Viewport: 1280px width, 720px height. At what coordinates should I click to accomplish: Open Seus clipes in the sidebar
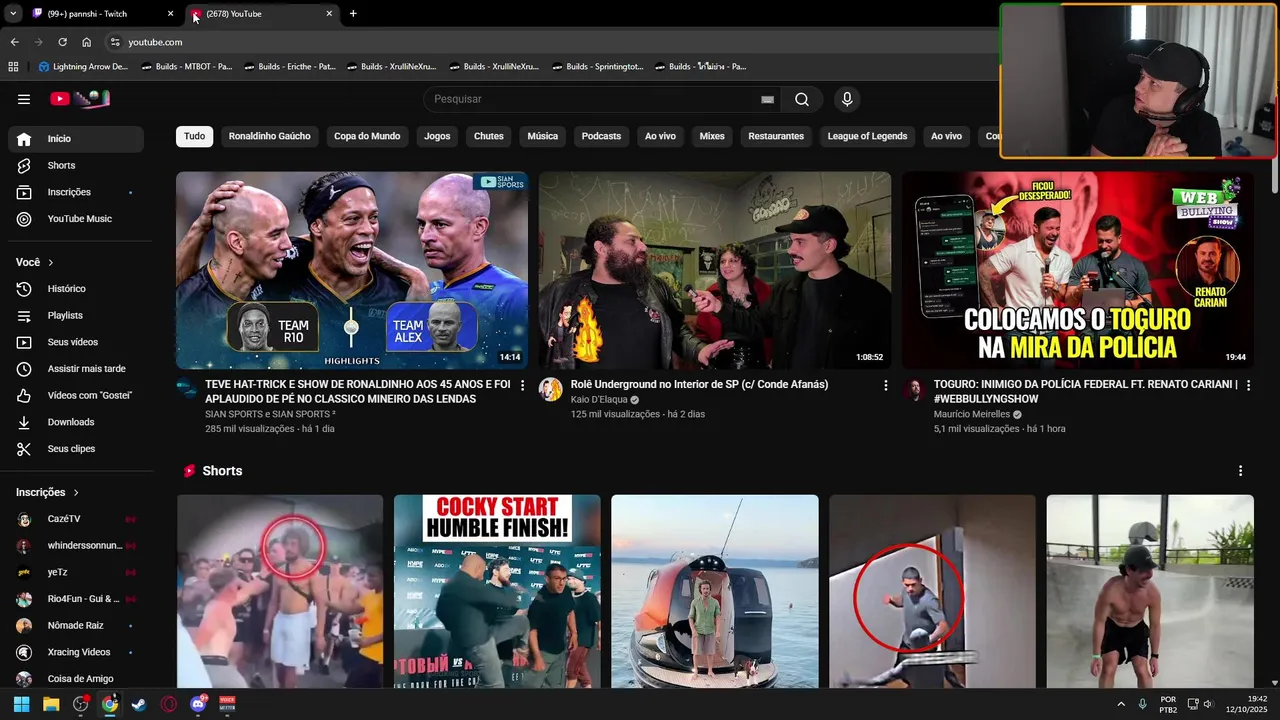(76, 449)
